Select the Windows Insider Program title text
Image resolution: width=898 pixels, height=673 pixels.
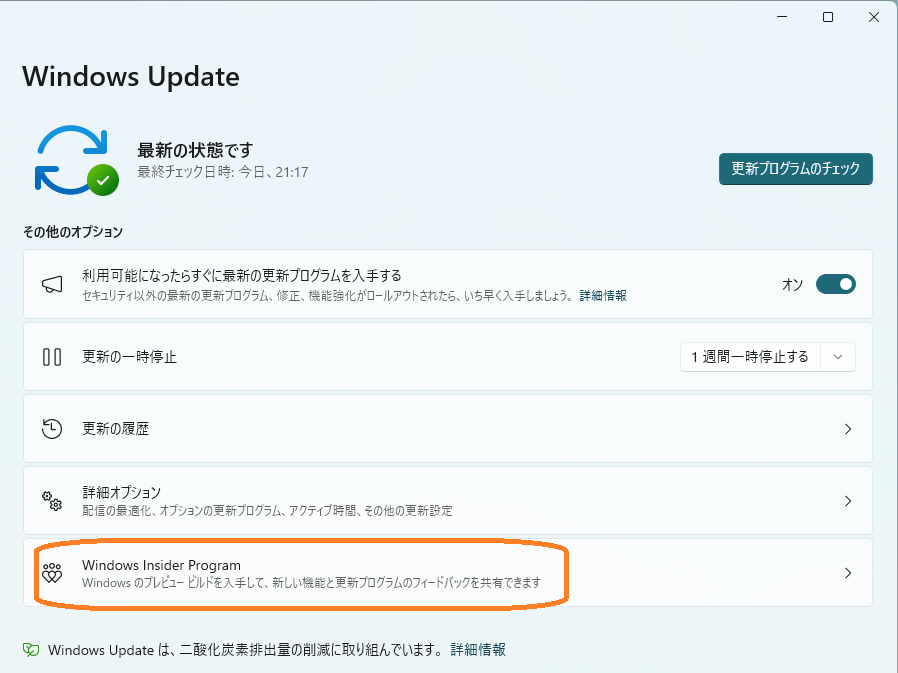click(x=162, y=565)
